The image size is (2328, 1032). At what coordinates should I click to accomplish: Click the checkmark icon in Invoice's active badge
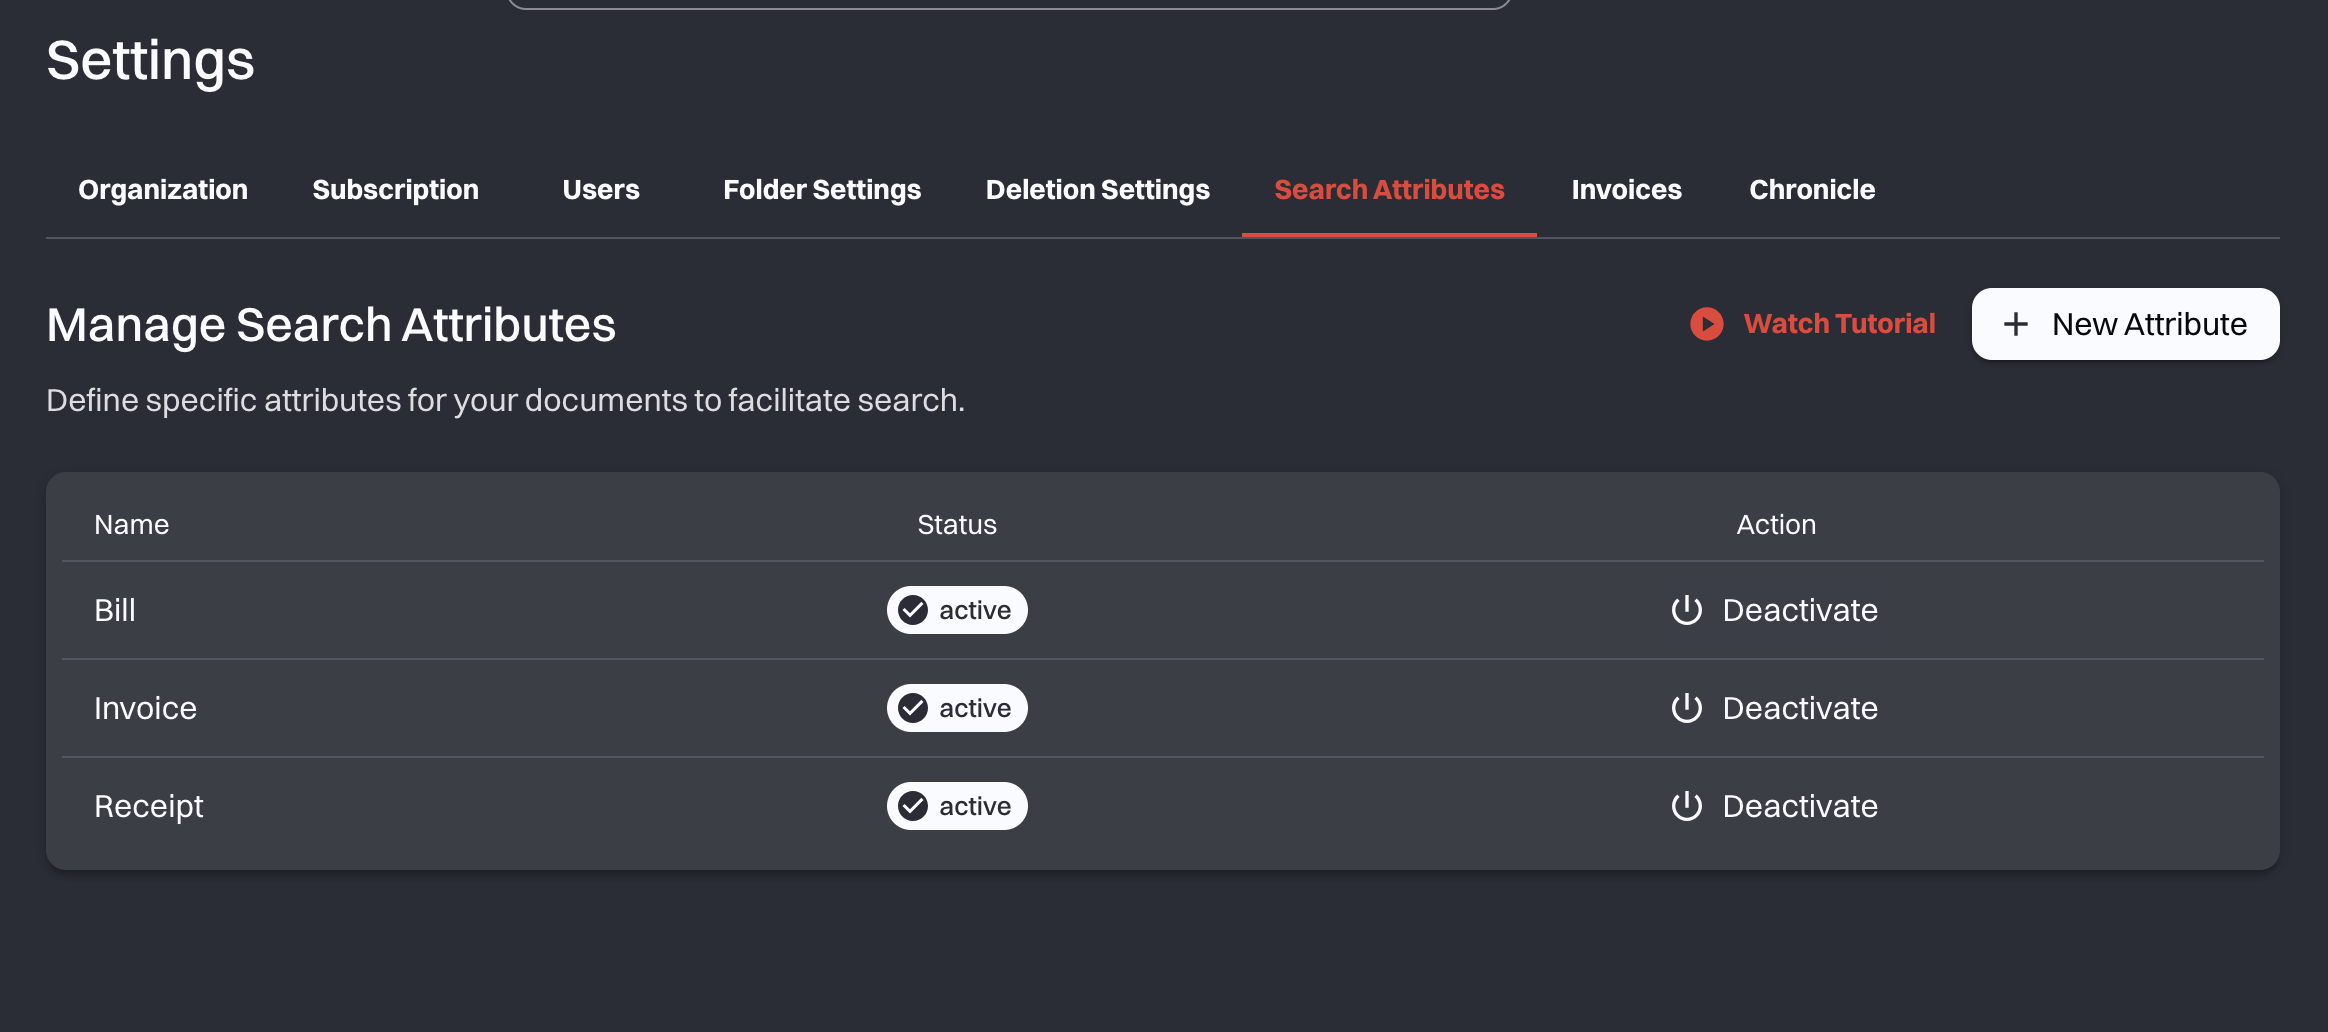pyautogui.click(x=913, y=707)
